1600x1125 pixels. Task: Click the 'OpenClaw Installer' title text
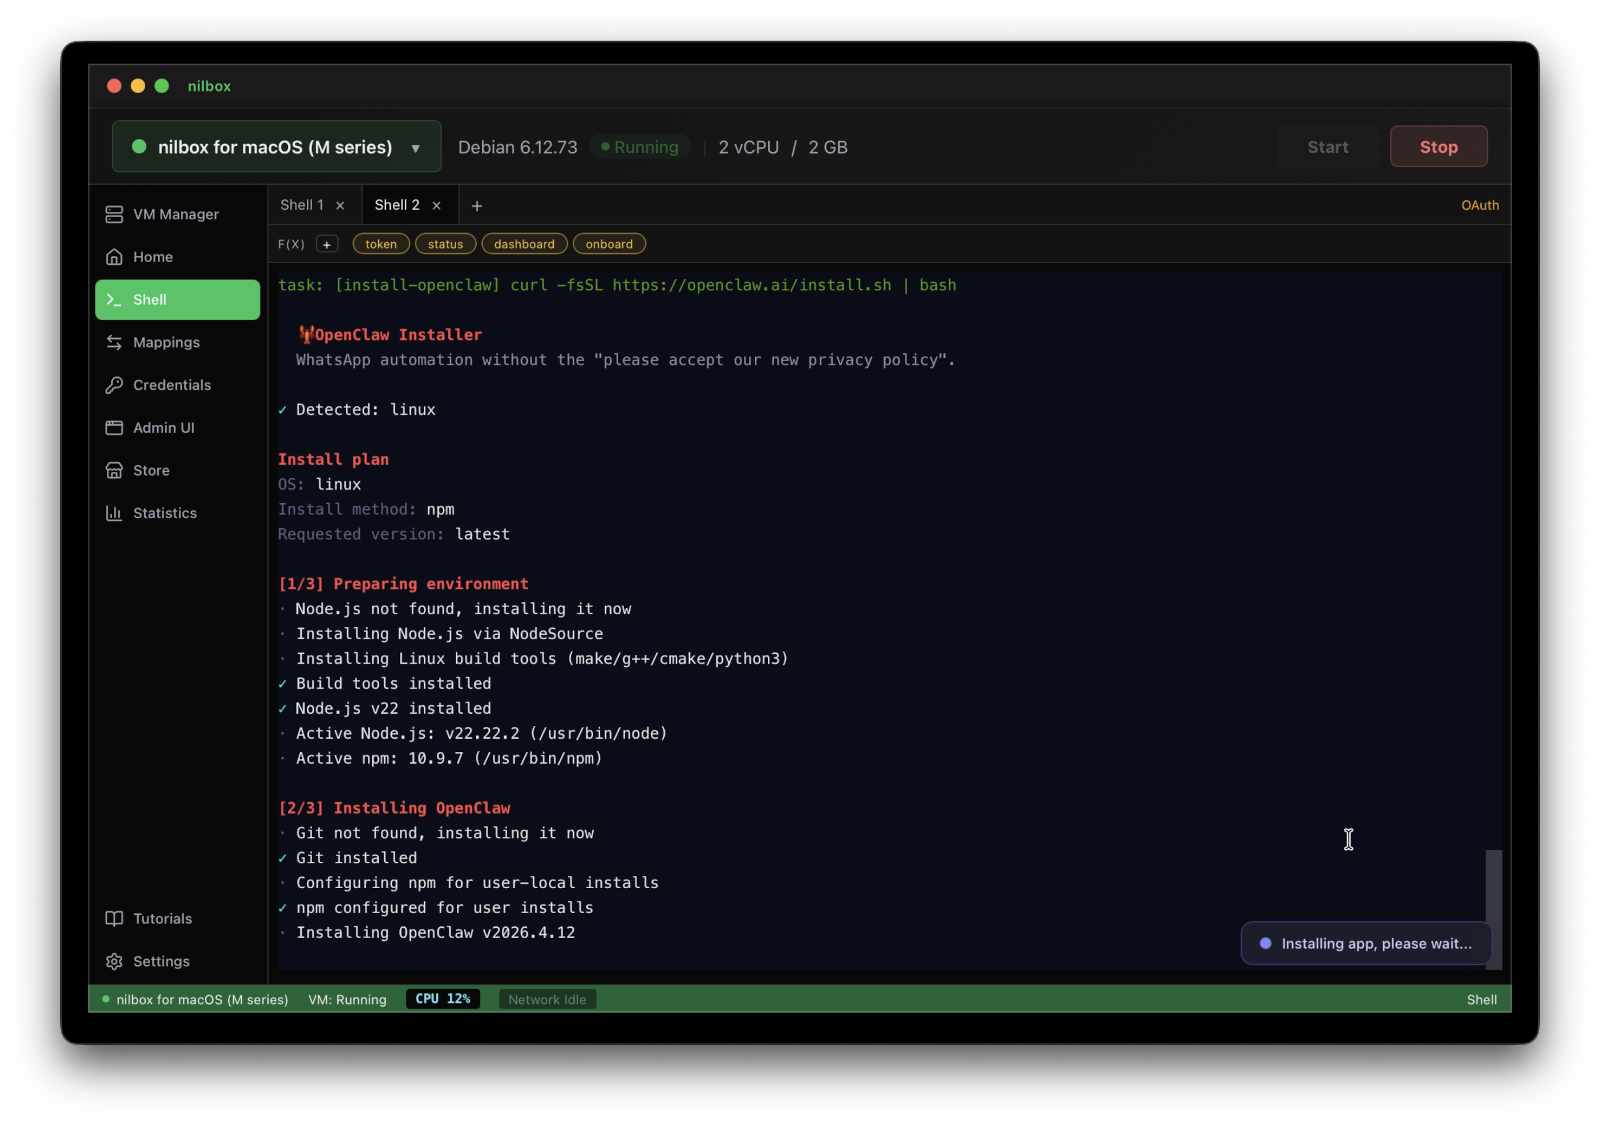coord(398,335)
